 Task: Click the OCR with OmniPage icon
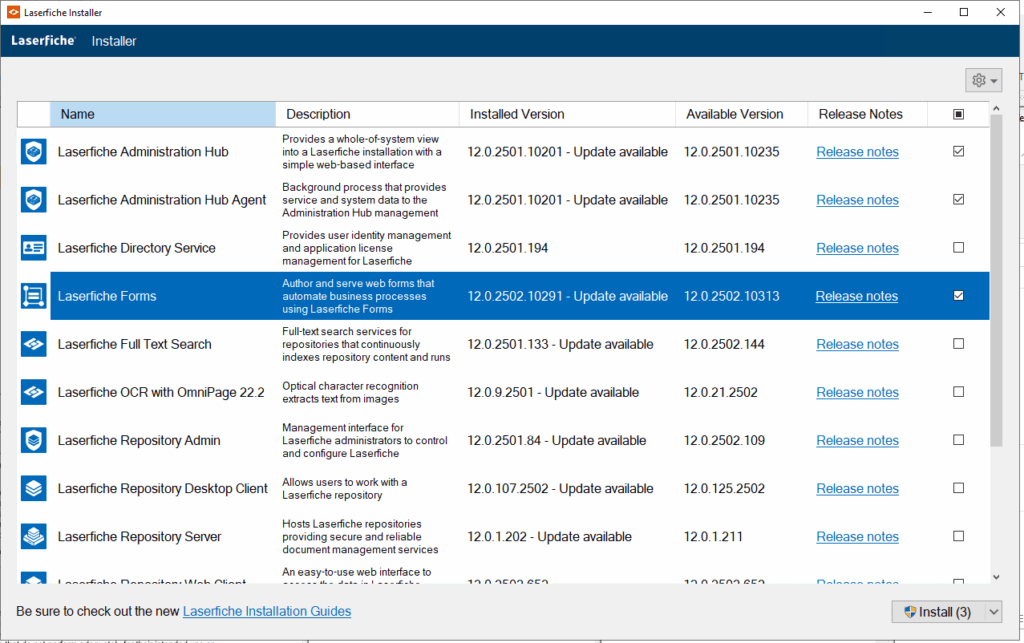click(x=34, y=392)
